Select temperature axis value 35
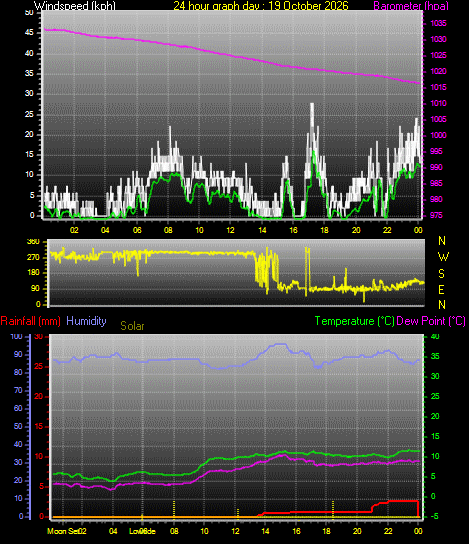 435,356
